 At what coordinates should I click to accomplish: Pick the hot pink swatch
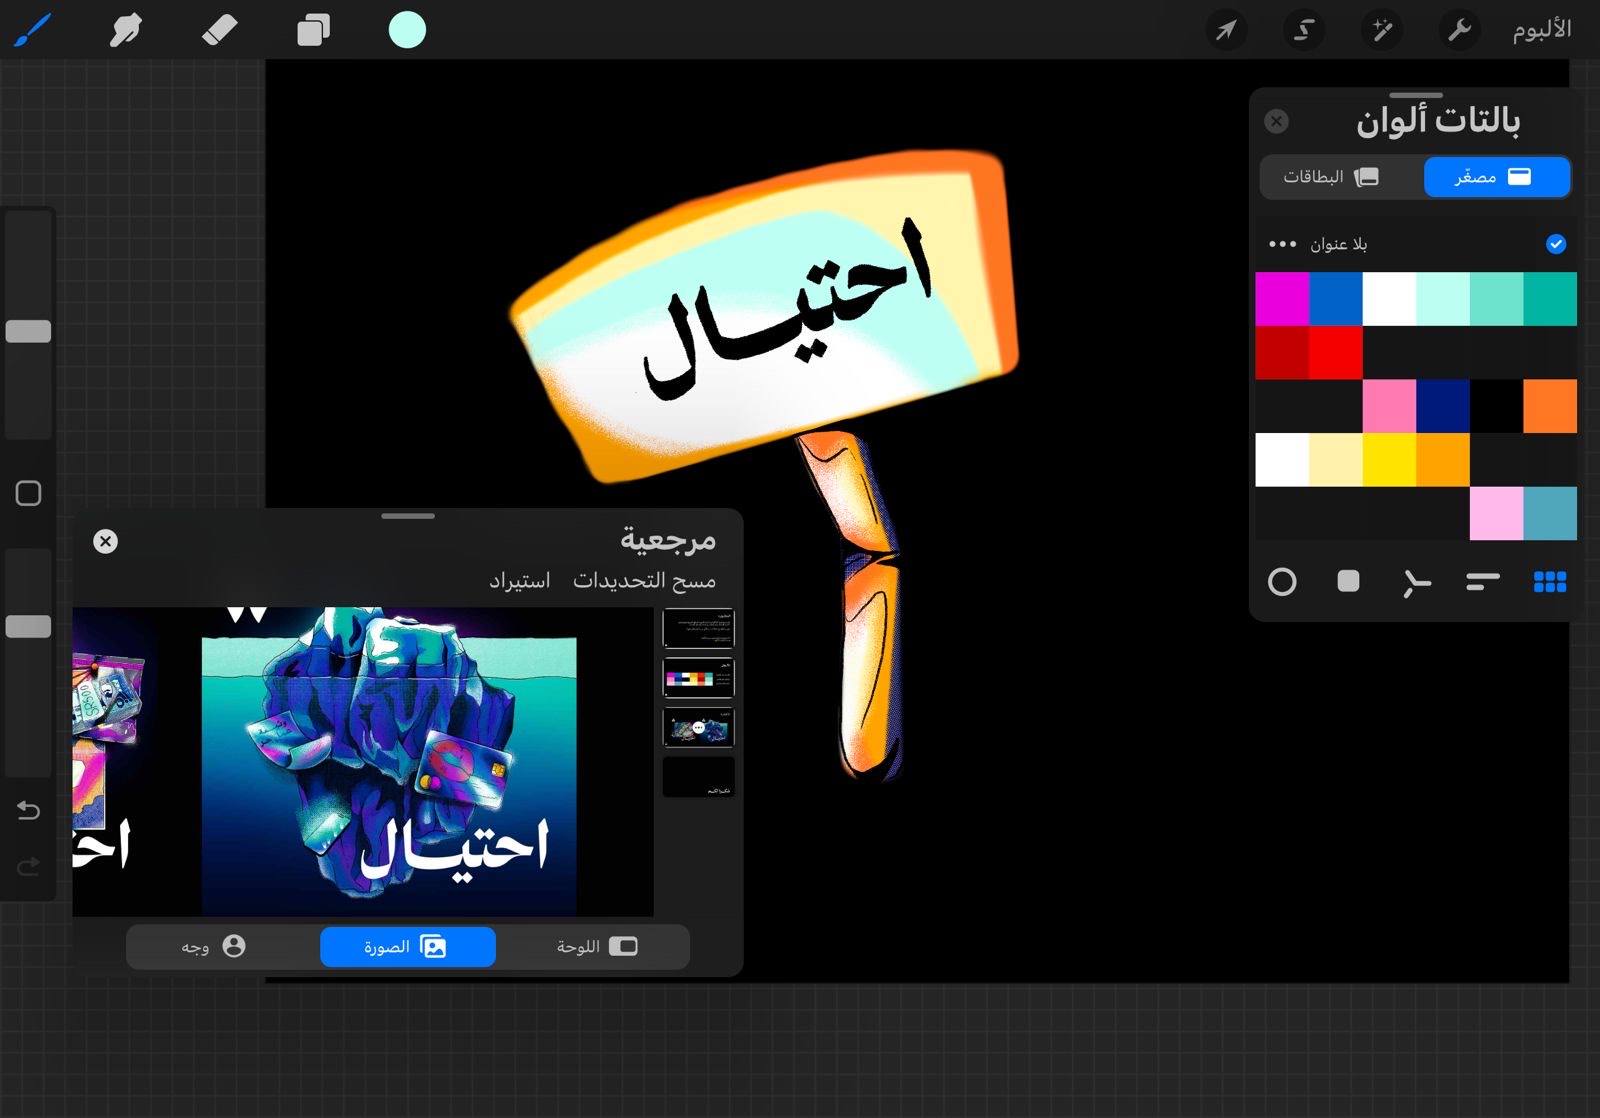pyautogui.click(x=1389, y=406)
